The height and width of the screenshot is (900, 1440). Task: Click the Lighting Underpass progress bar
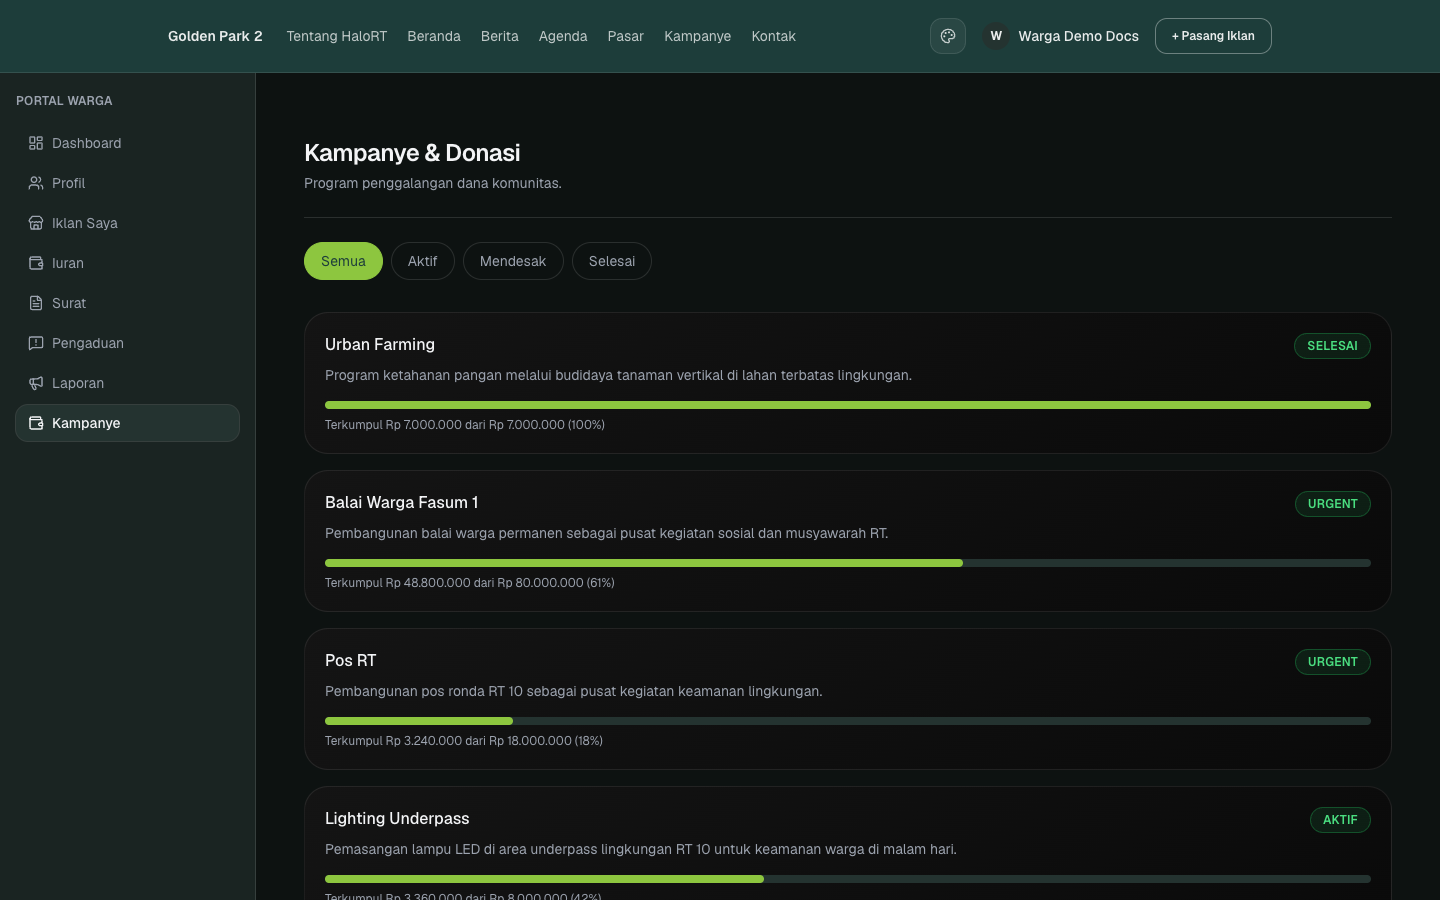(x=848, y=879)
